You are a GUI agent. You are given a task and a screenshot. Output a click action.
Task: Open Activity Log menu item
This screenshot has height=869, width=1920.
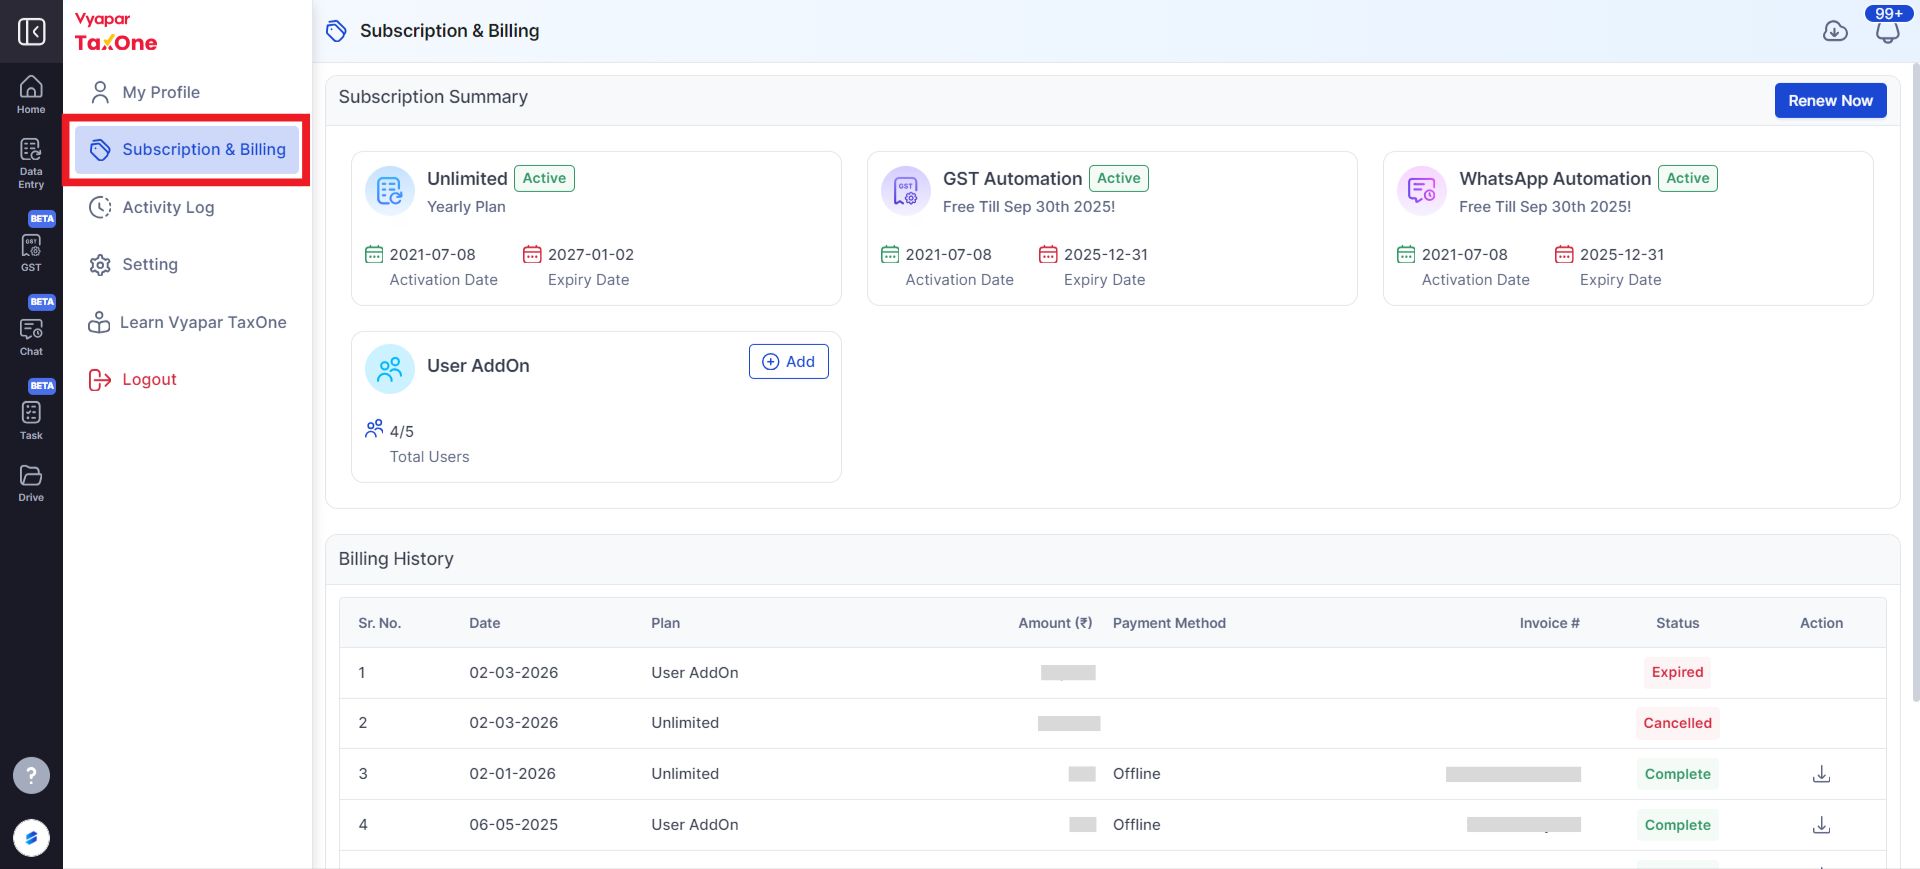click(x=187, y=207)
